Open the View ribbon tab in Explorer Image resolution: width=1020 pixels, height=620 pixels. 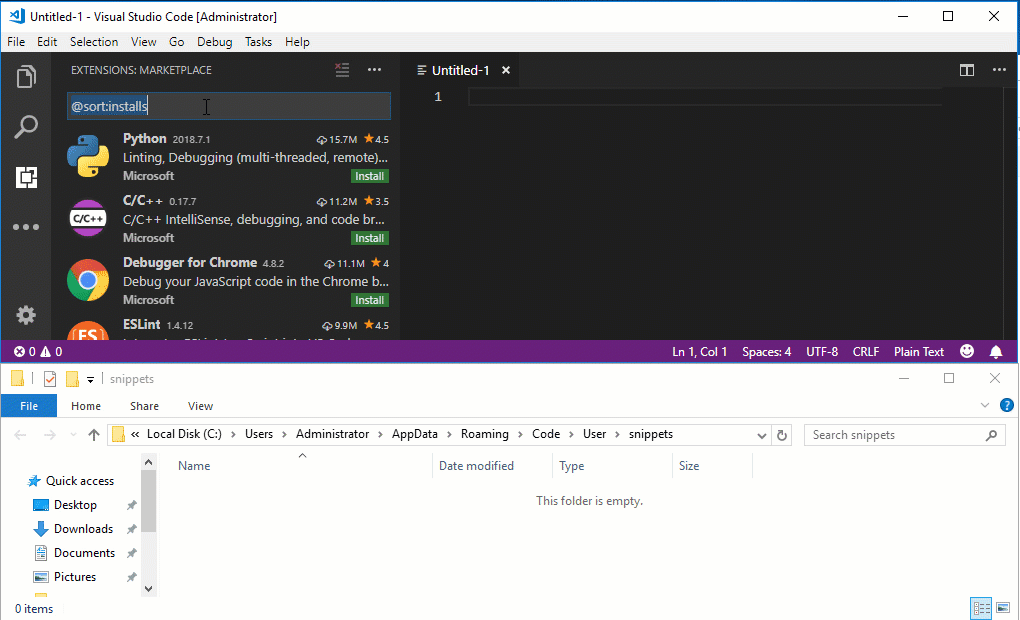[200, 406]
